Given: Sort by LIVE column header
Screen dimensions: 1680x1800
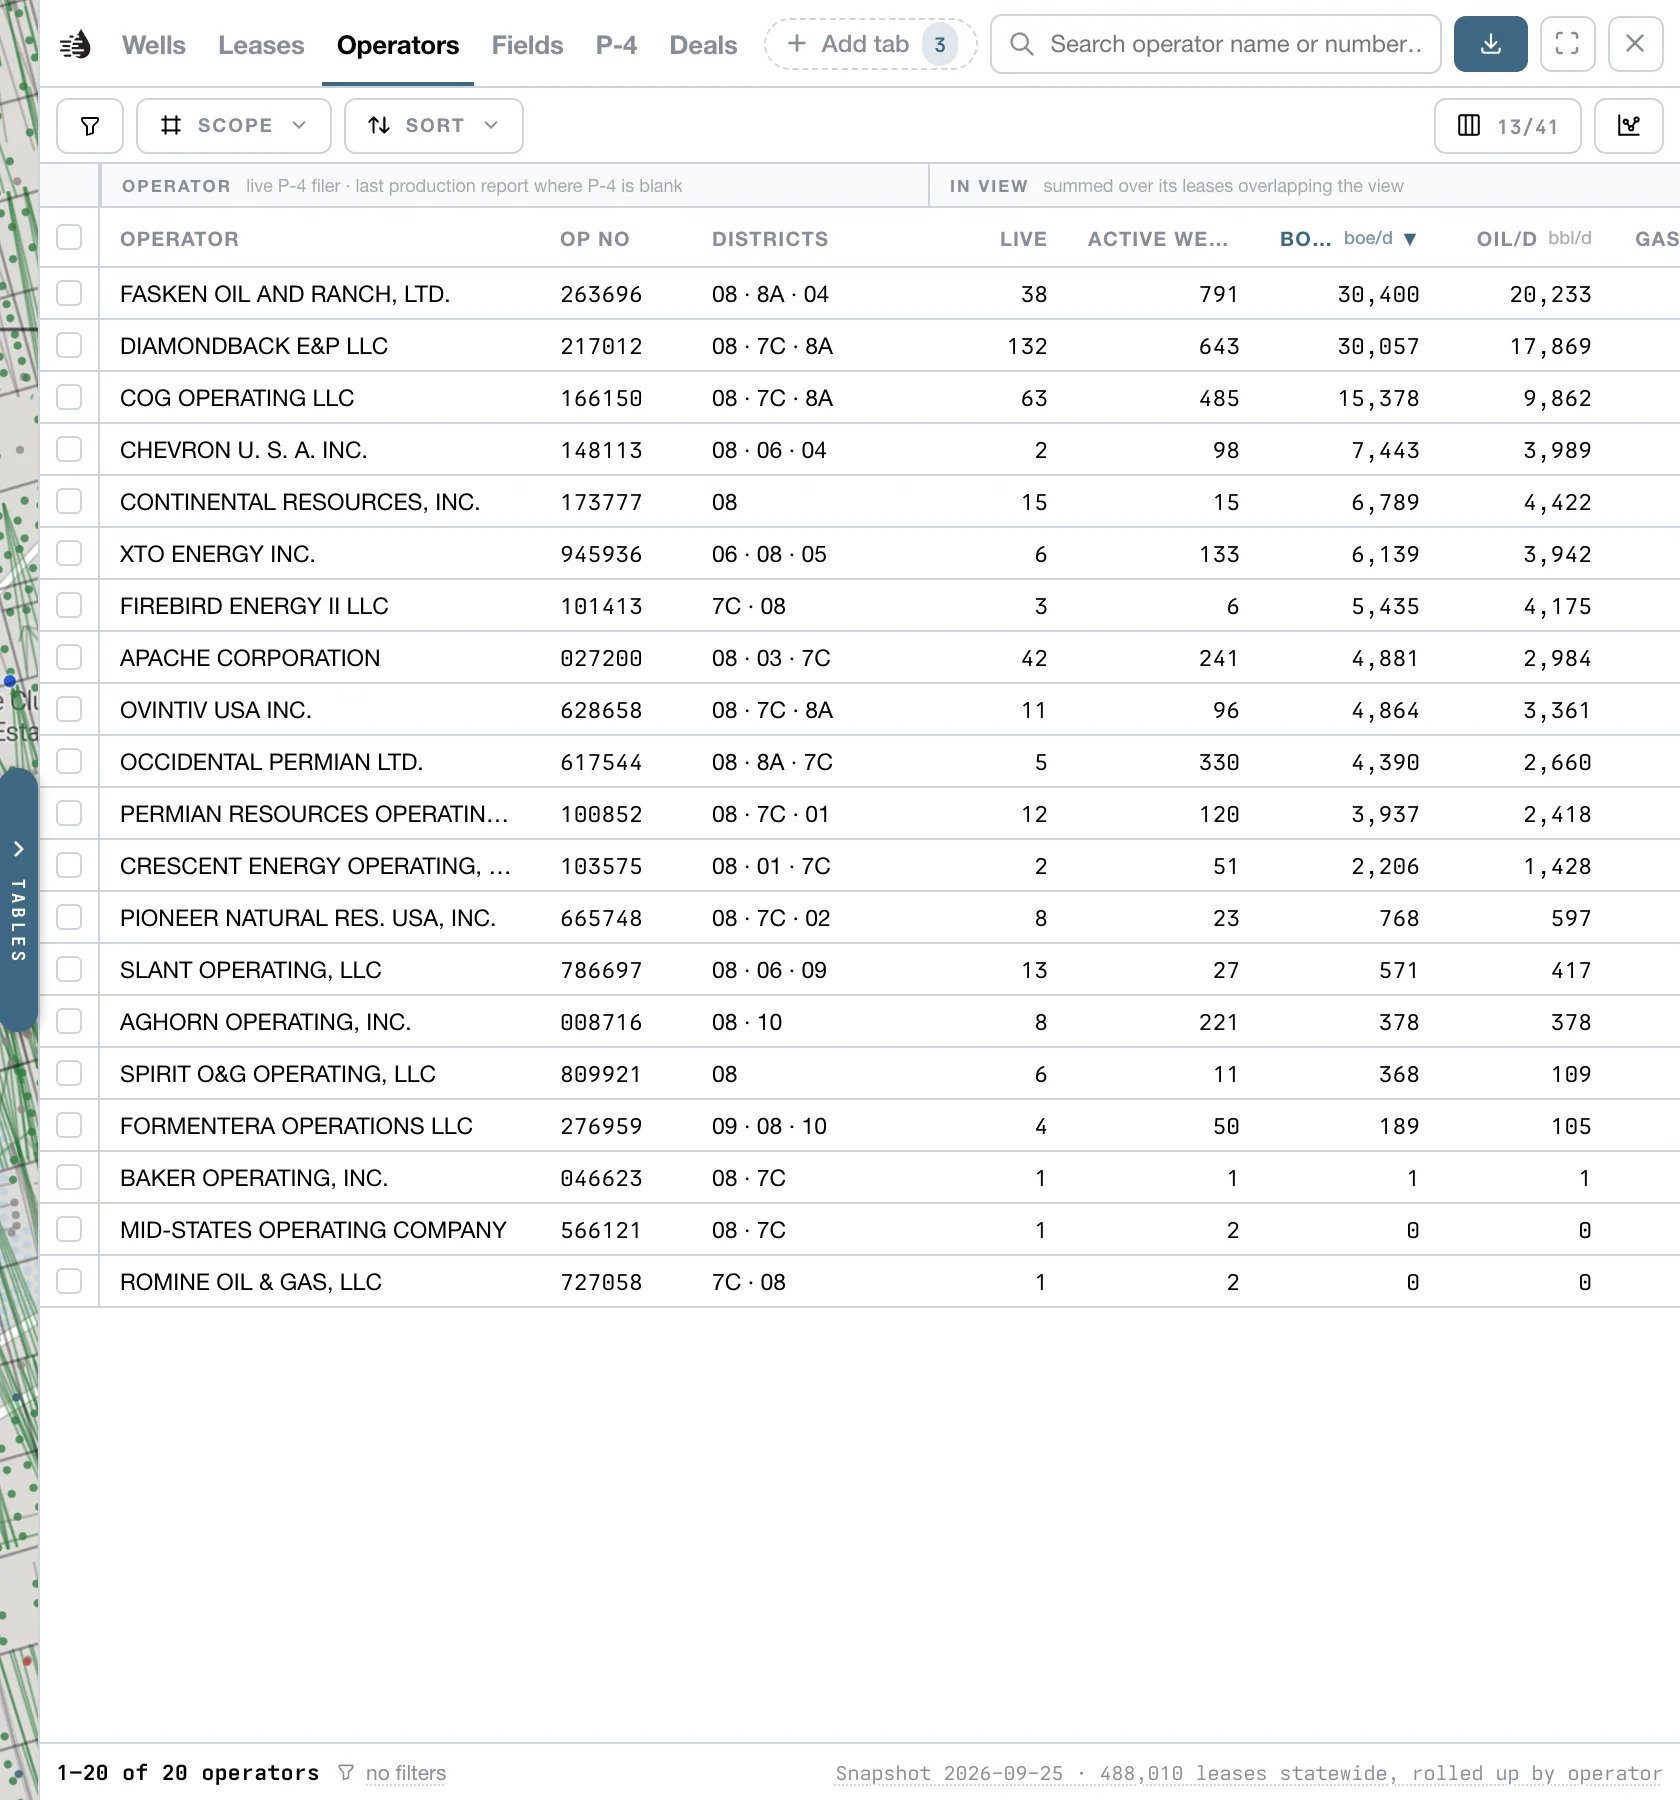Looking at the screenshot, I should tap(1023, 239).
